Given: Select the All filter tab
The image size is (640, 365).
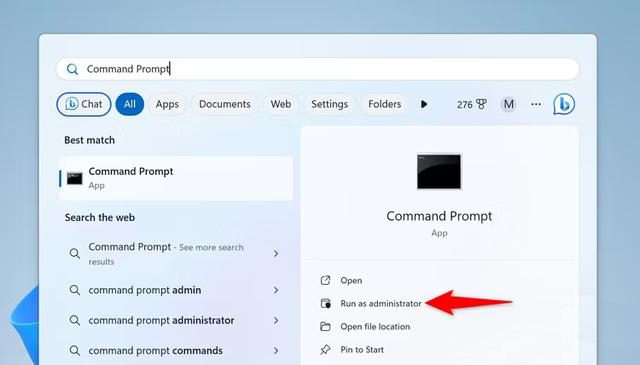Looking at the screenshot, I should [x=130, y=104].
